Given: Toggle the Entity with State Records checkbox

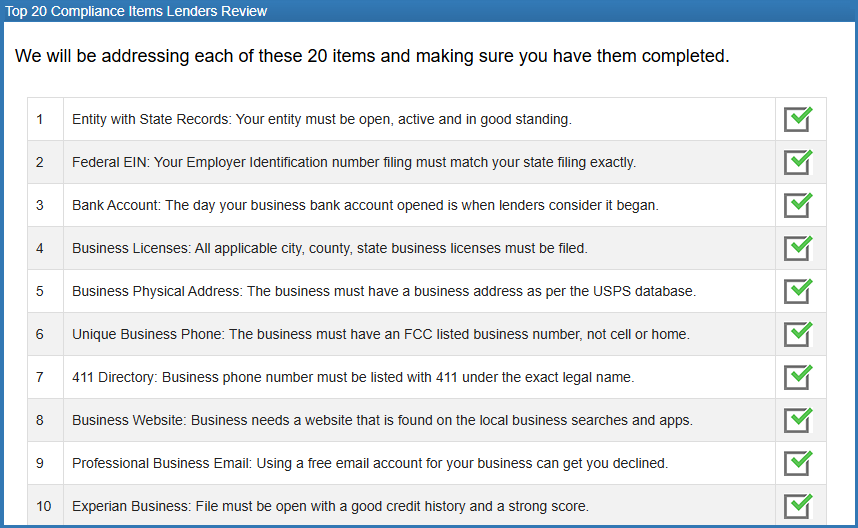Looking at the screenshot, I should click(x=797, y=119).
